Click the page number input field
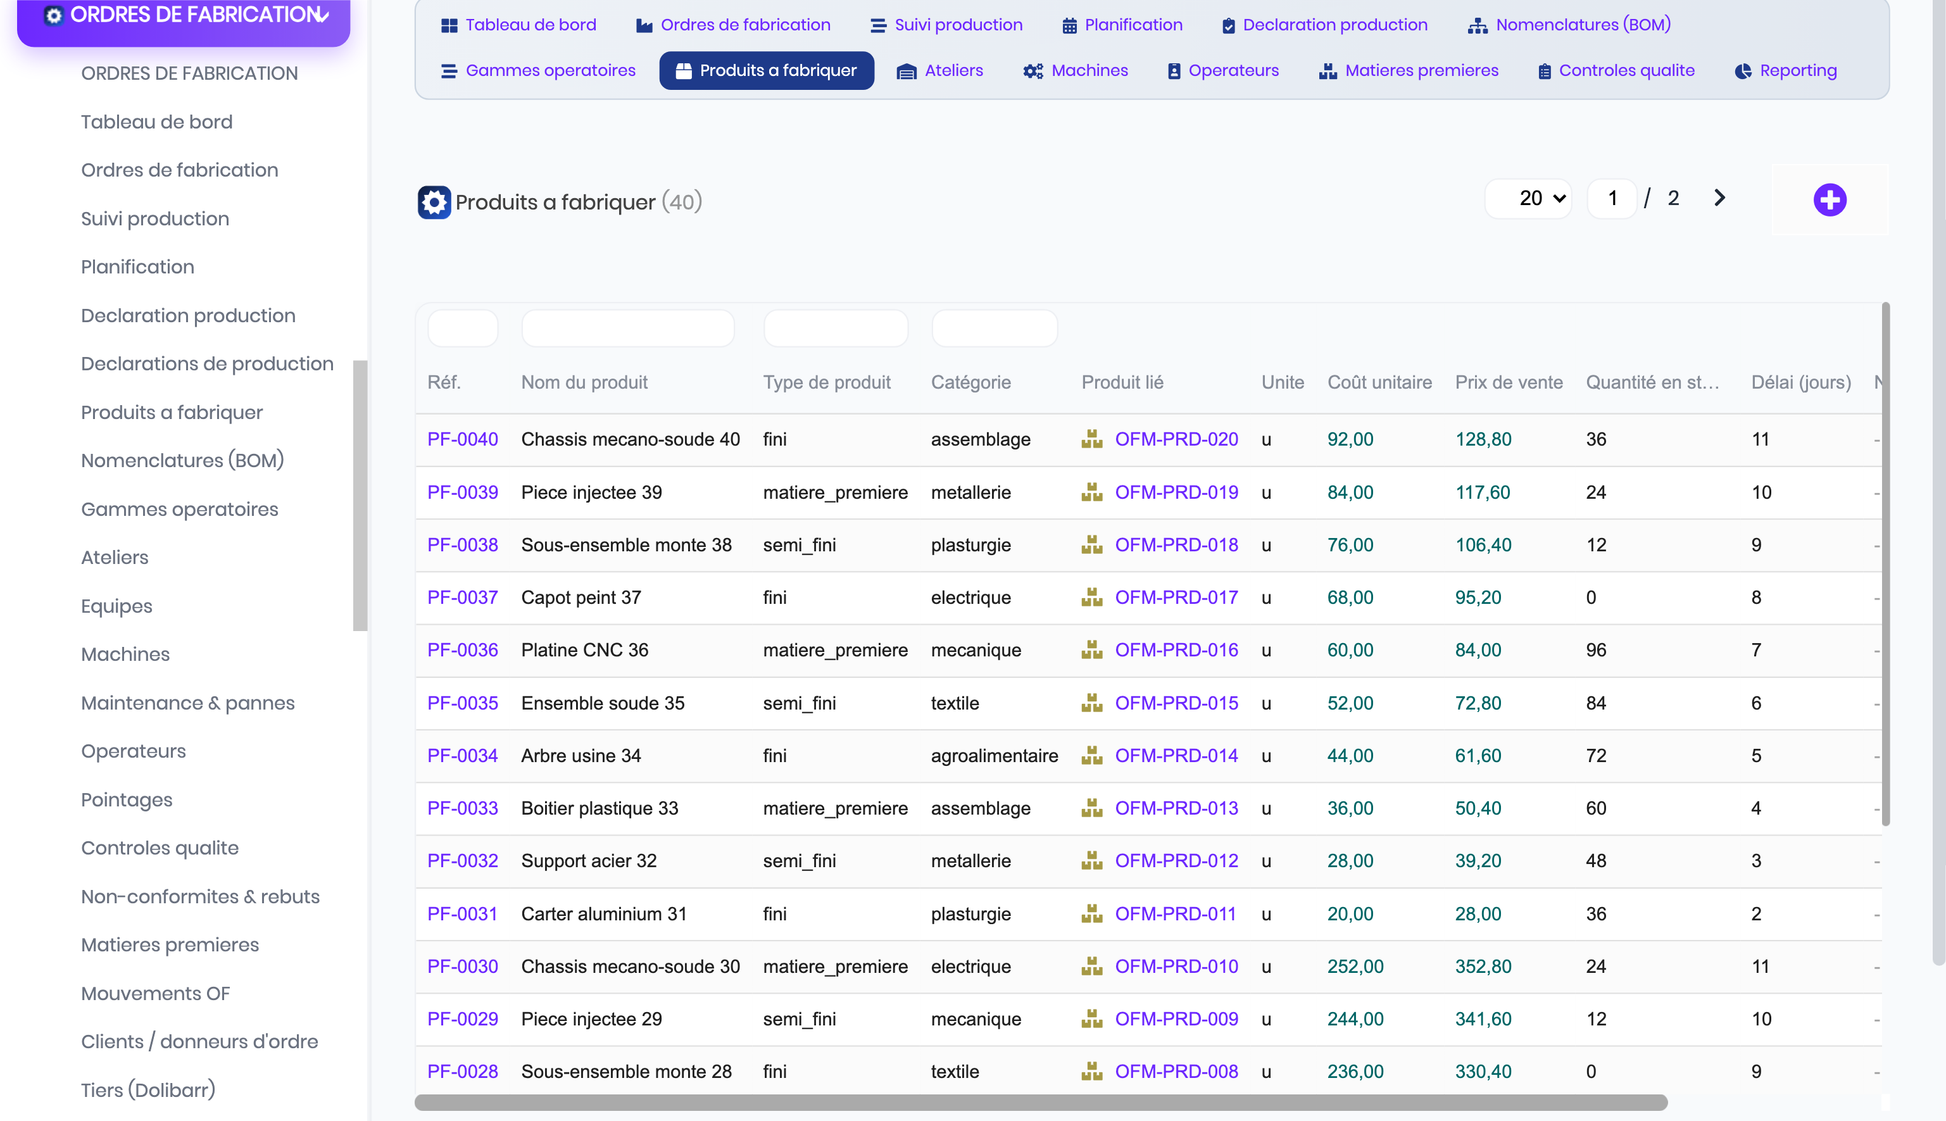This screenshot has width=1946, height=1121. coord(1612,198)
